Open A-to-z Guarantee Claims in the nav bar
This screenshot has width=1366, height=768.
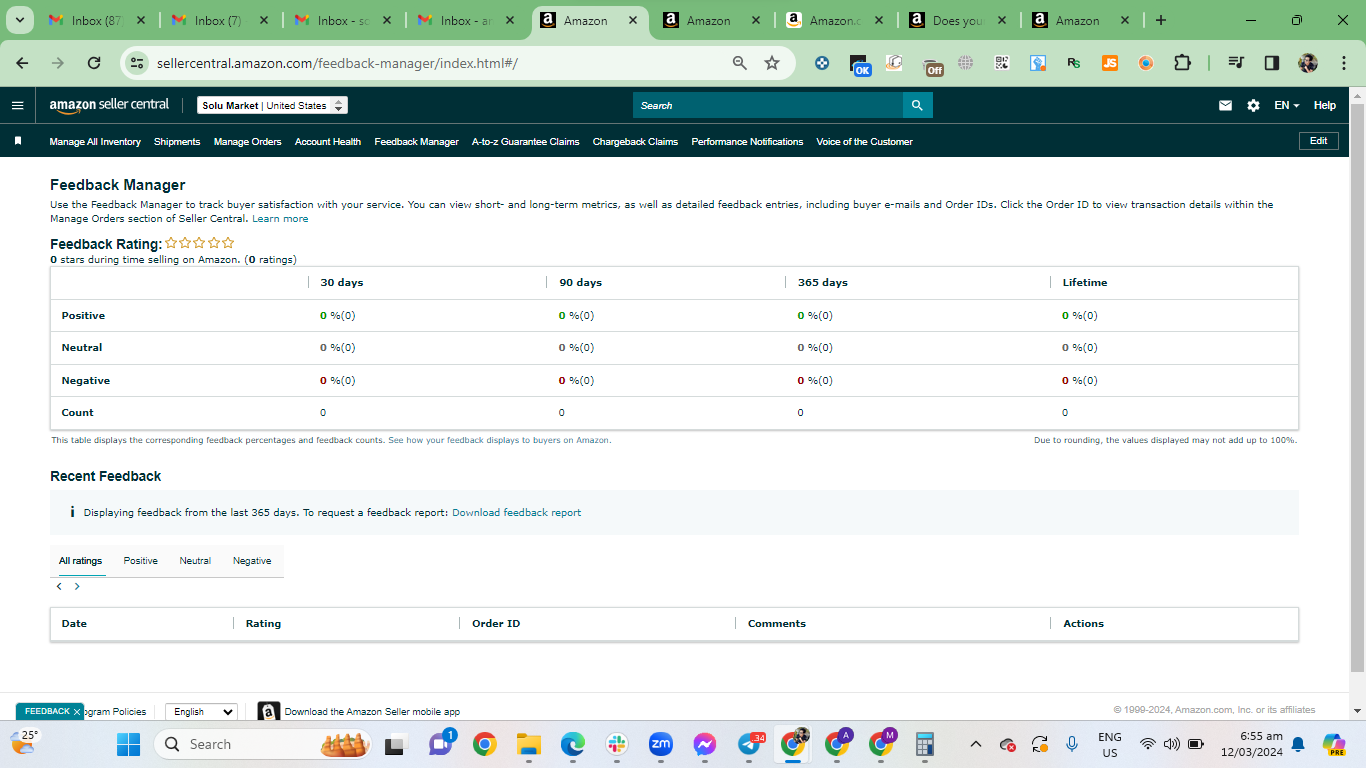point(526,142)
